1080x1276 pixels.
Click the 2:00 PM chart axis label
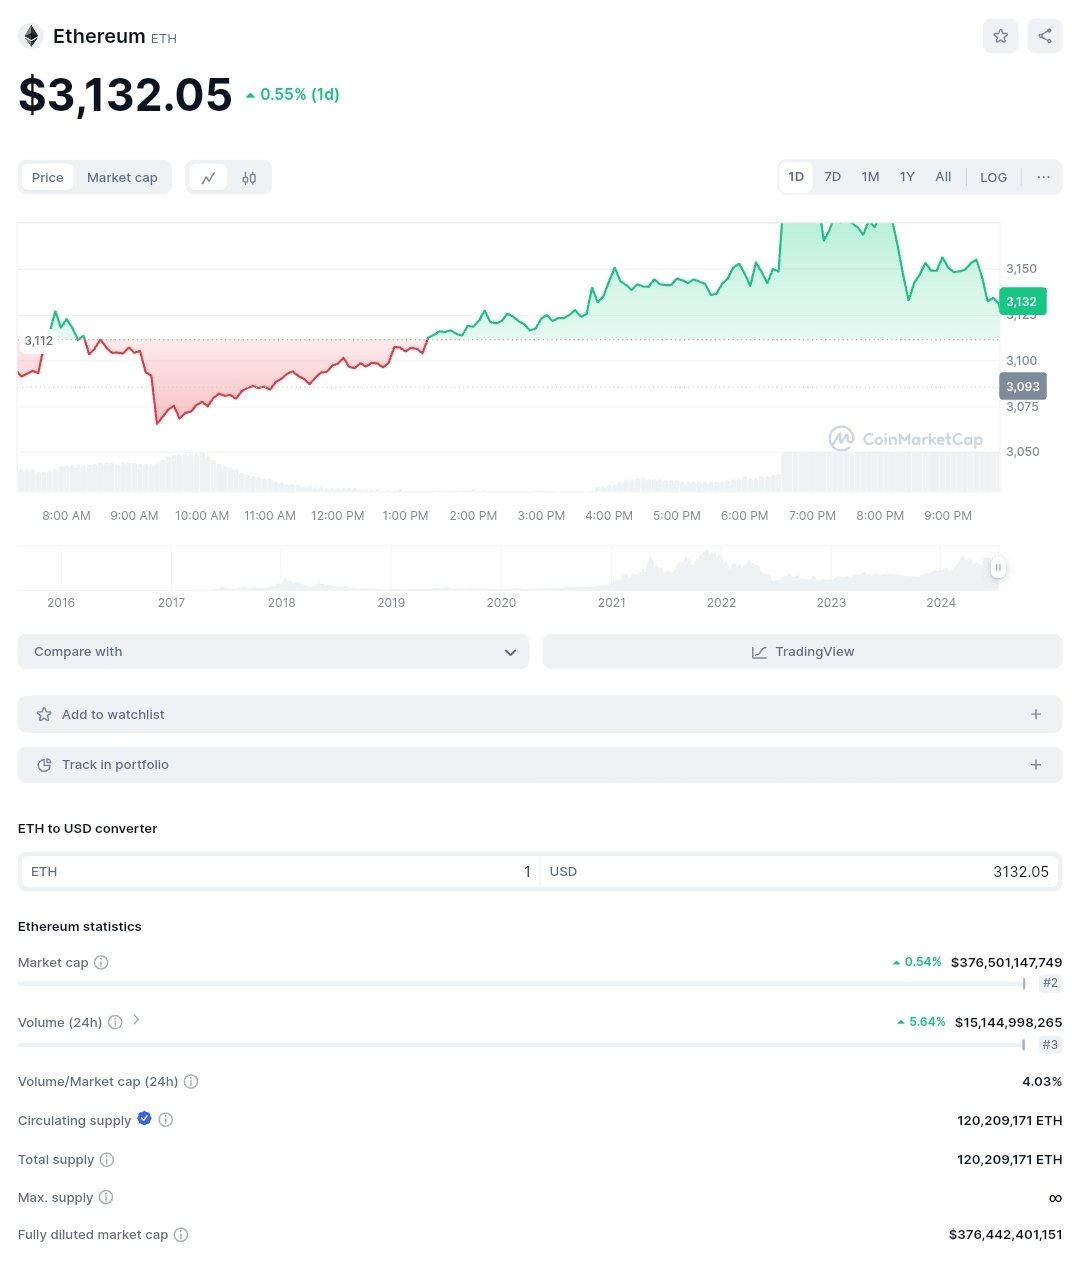473,516
